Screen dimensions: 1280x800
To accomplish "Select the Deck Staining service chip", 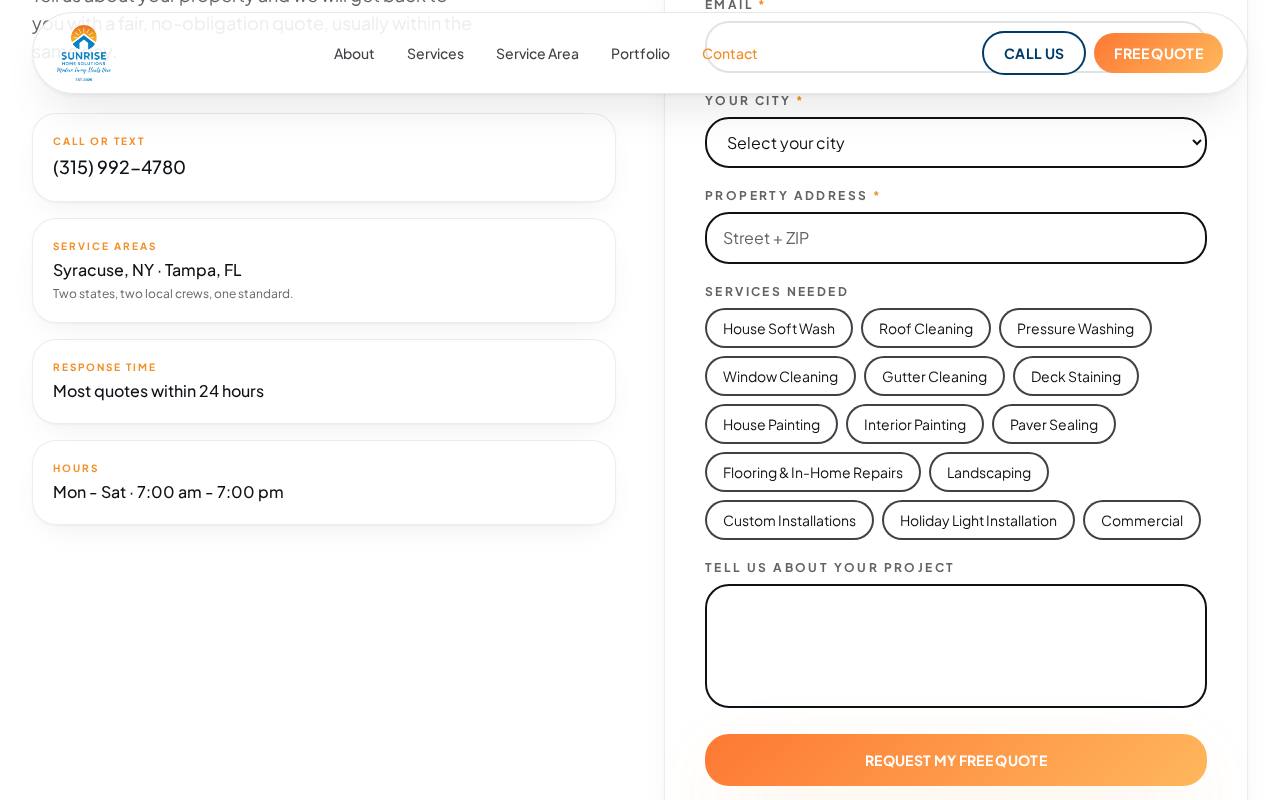I will coord(1076,376).
